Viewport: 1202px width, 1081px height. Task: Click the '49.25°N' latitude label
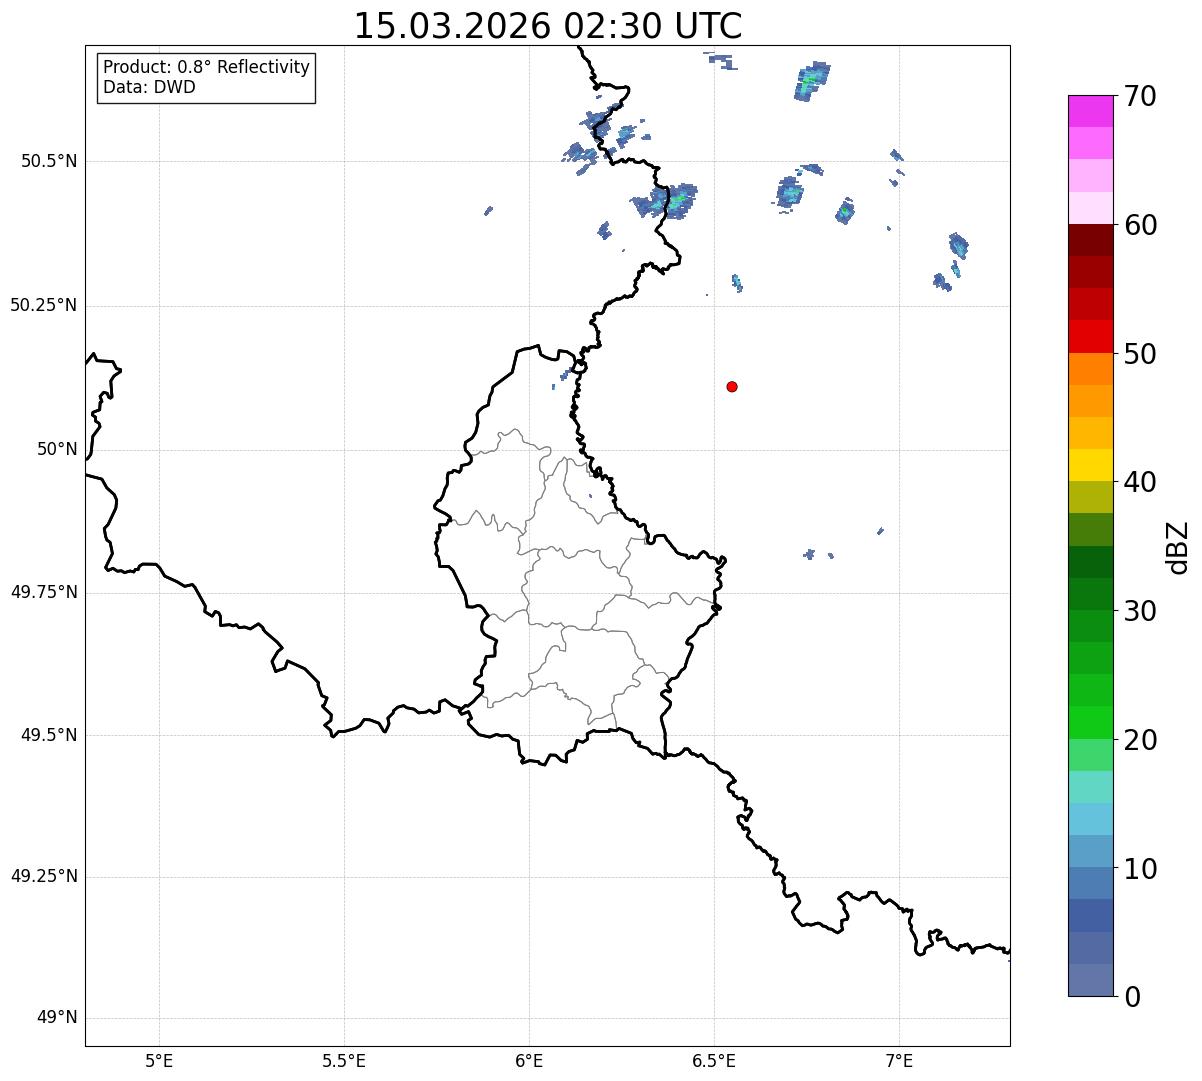pyautogui.click(x=43, y=876)
